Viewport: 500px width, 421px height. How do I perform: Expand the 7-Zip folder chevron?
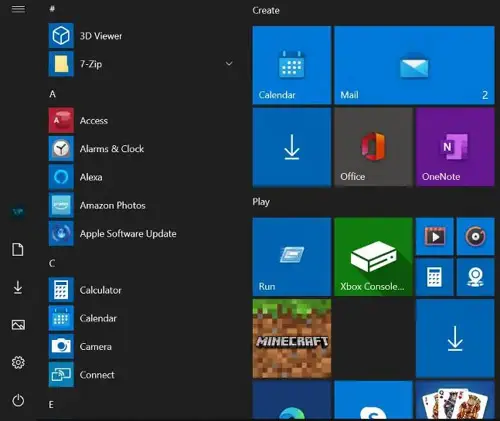coord(229,63)
